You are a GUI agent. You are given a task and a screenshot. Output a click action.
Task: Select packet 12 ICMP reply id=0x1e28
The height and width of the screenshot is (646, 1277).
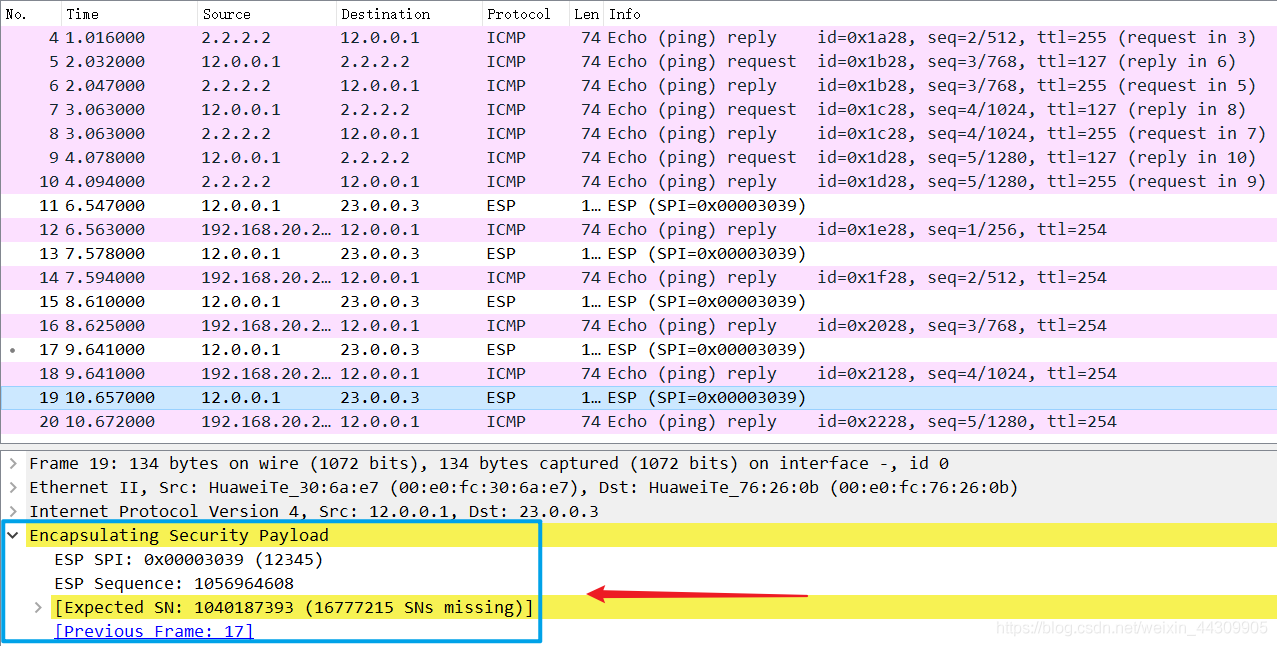tap(638, 230)
